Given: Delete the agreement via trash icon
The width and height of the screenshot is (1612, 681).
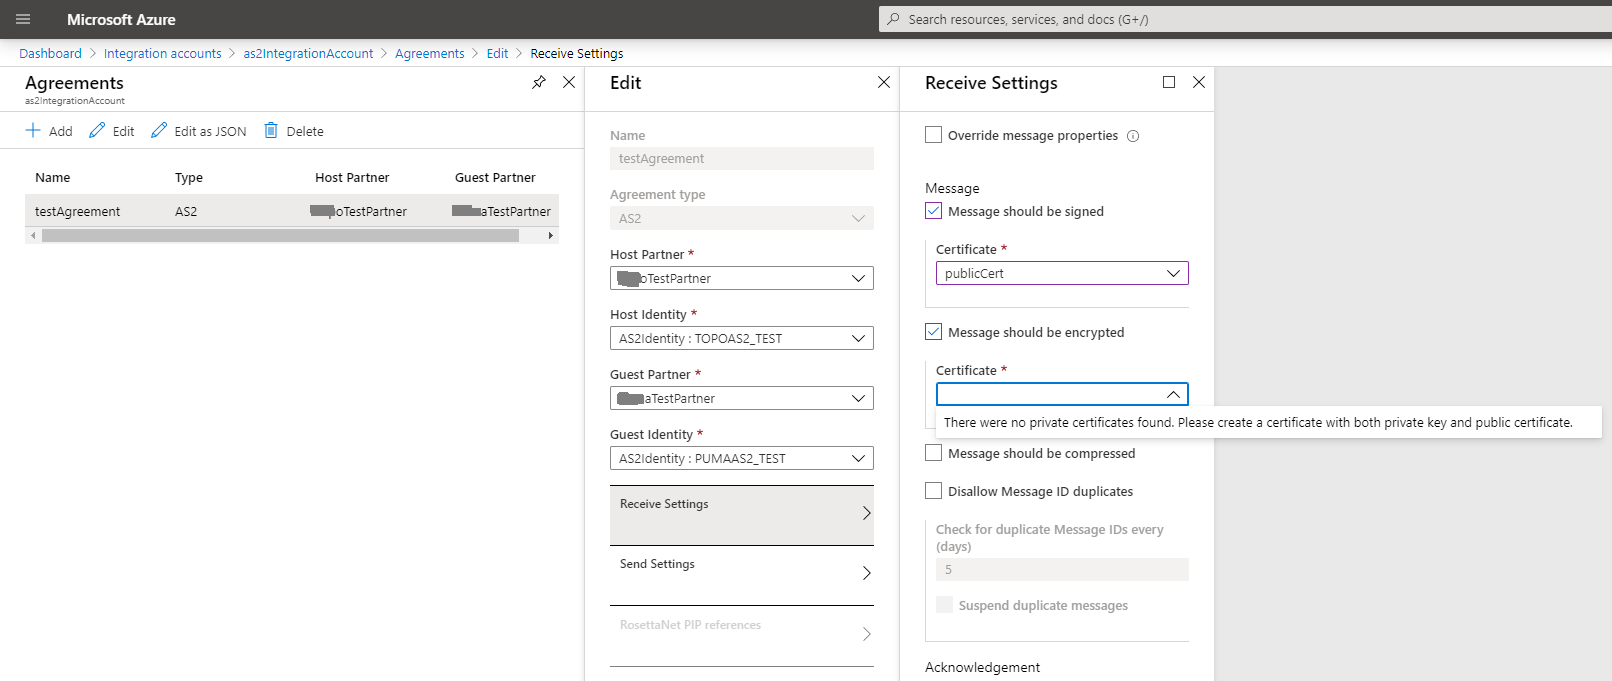Looking at the screenshot, I should coord(271,130).
